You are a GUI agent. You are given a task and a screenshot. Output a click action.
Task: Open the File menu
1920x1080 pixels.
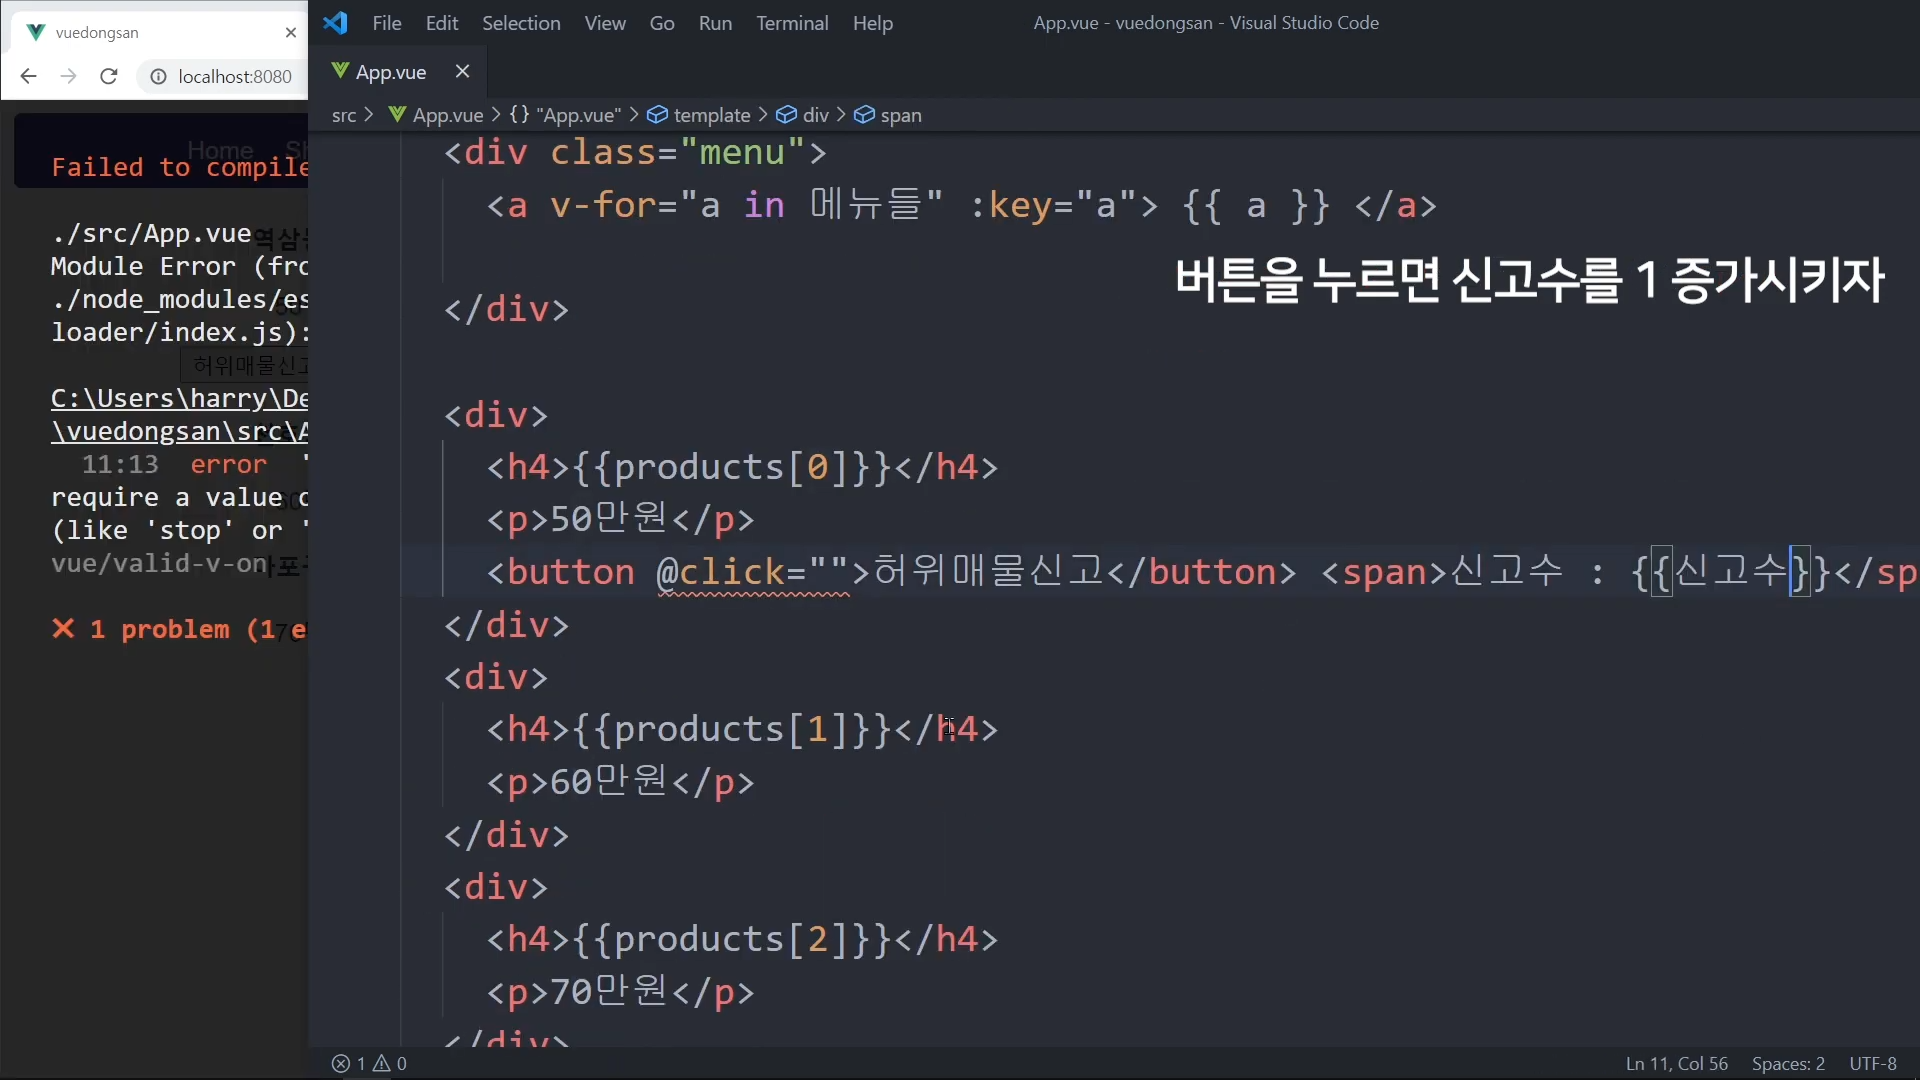tap(386, 23)
